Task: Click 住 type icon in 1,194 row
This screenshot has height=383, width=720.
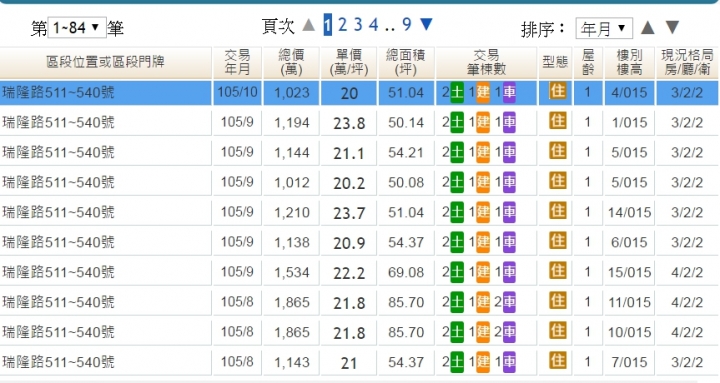Action: click(557, 121)
